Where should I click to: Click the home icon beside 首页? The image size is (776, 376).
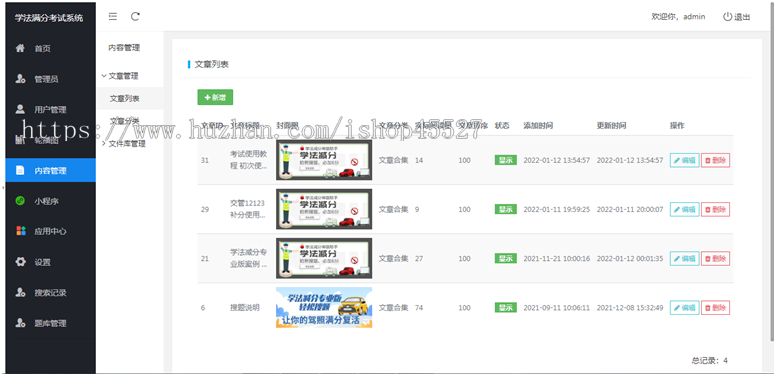20,48
